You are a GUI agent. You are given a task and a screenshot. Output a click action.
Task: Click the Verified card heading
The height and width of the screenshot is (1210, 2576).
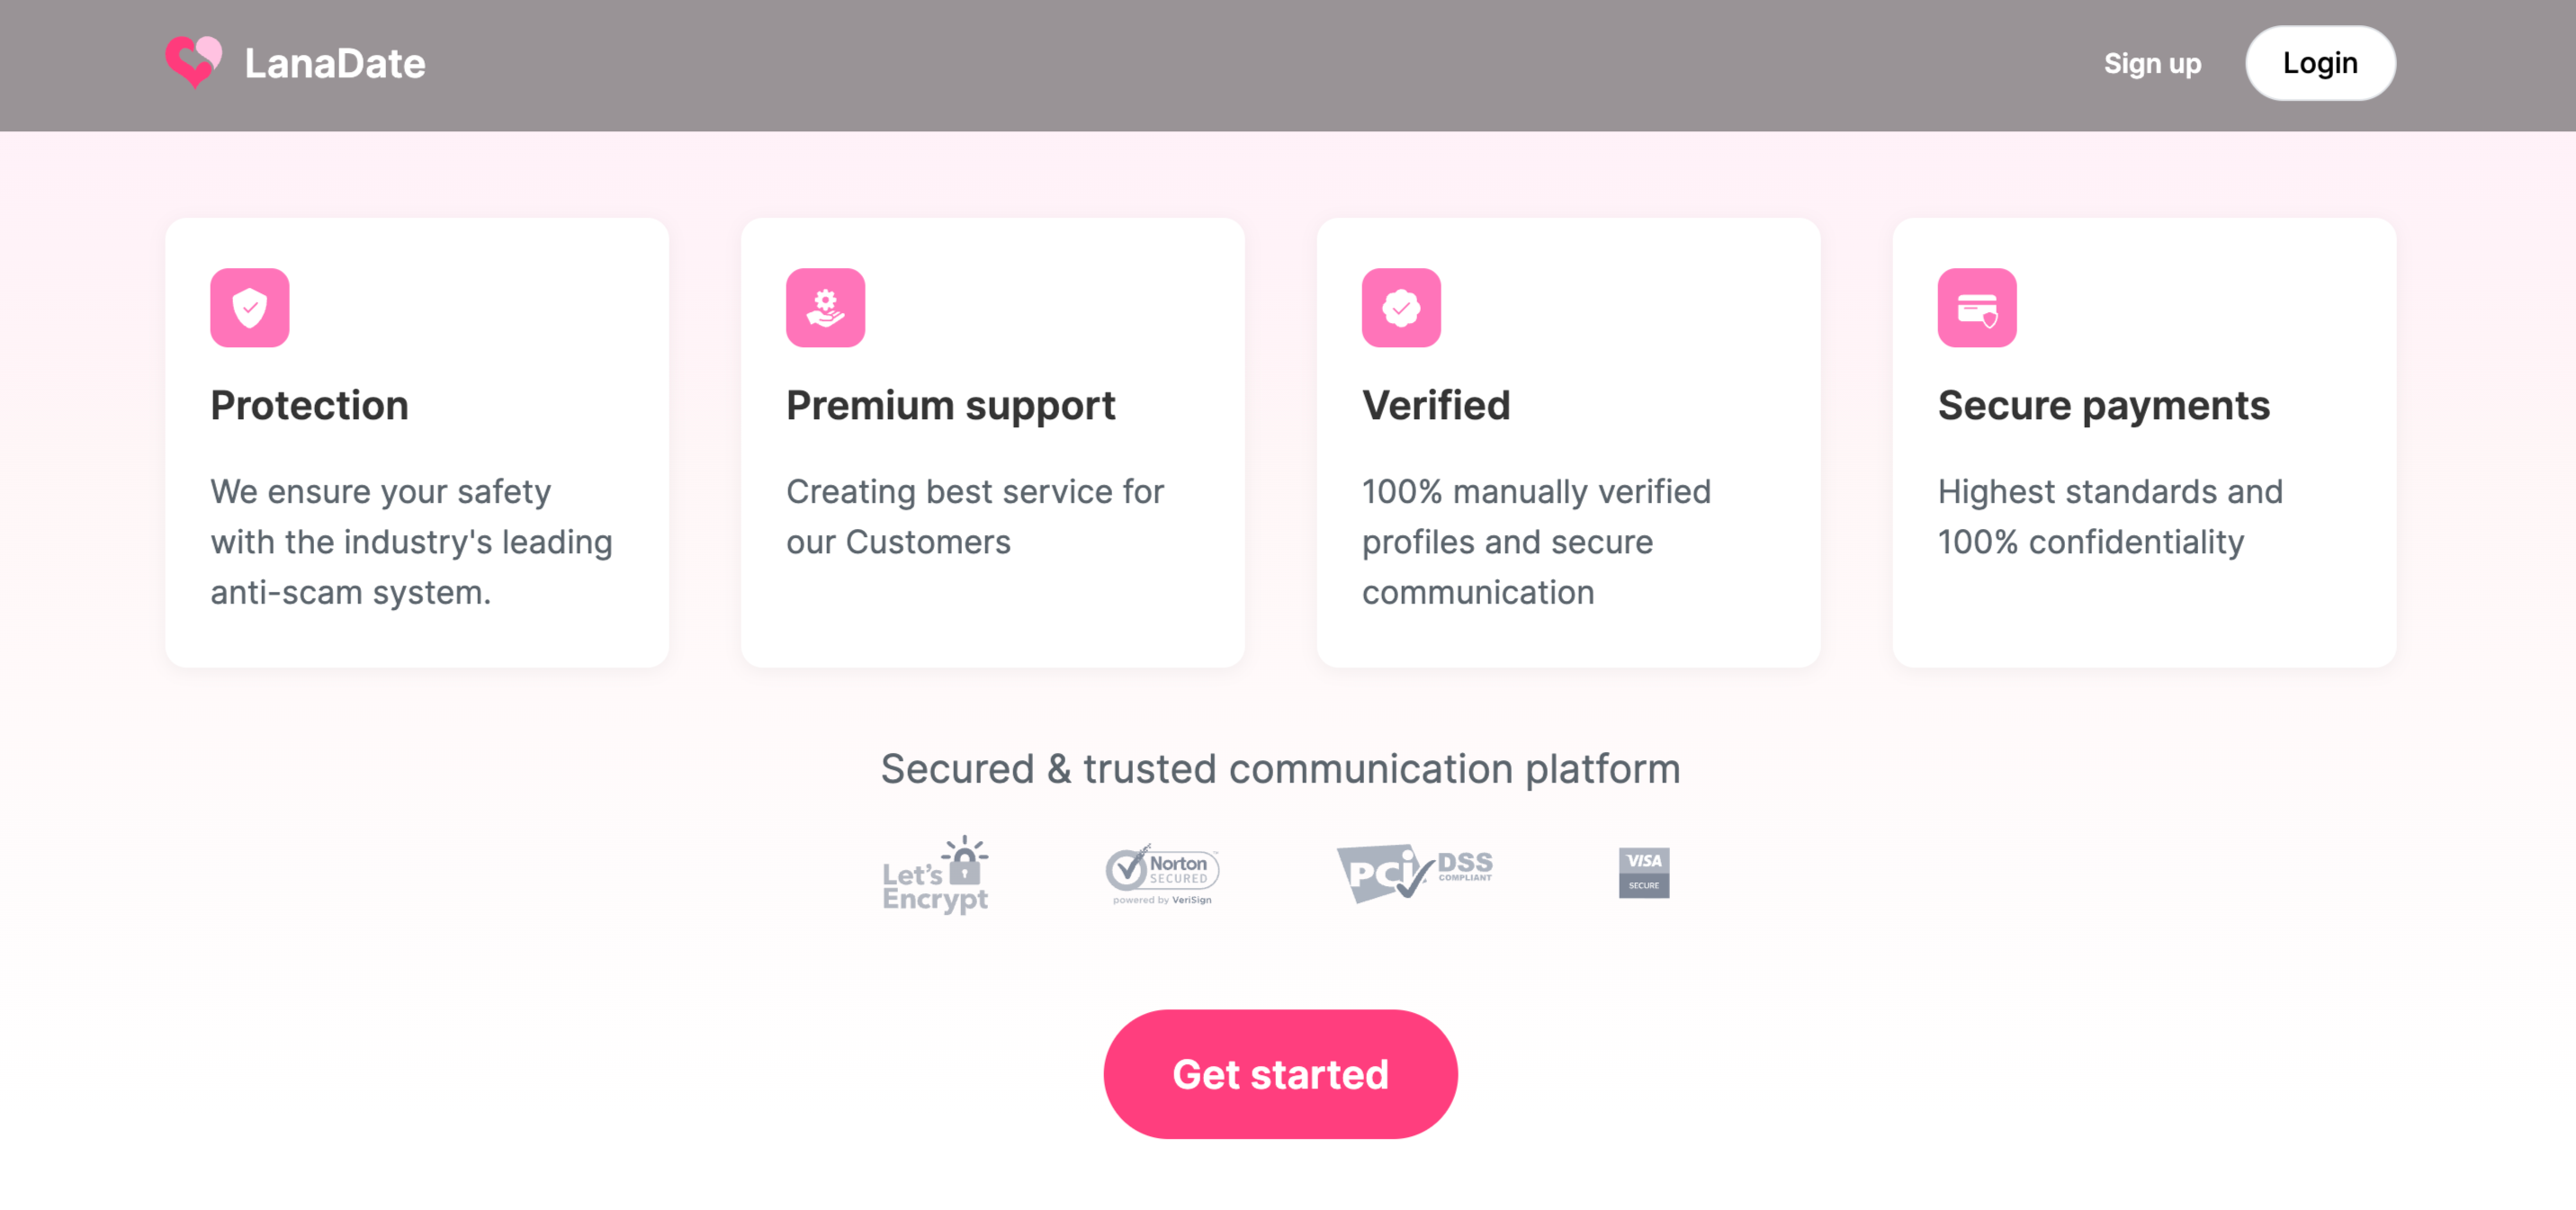pos(1435,405)
